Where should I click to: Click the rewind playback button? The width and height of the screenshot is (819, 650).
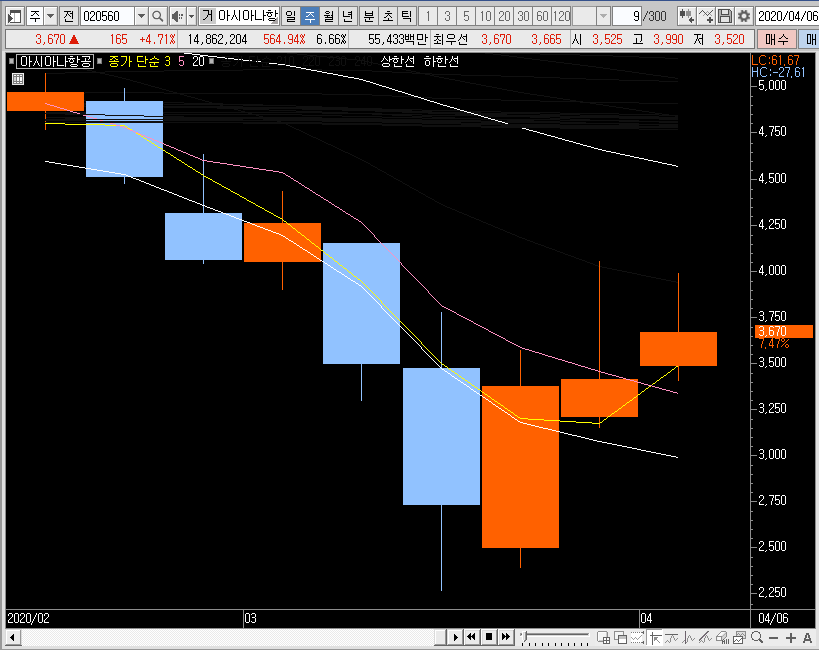click(472, 637)
